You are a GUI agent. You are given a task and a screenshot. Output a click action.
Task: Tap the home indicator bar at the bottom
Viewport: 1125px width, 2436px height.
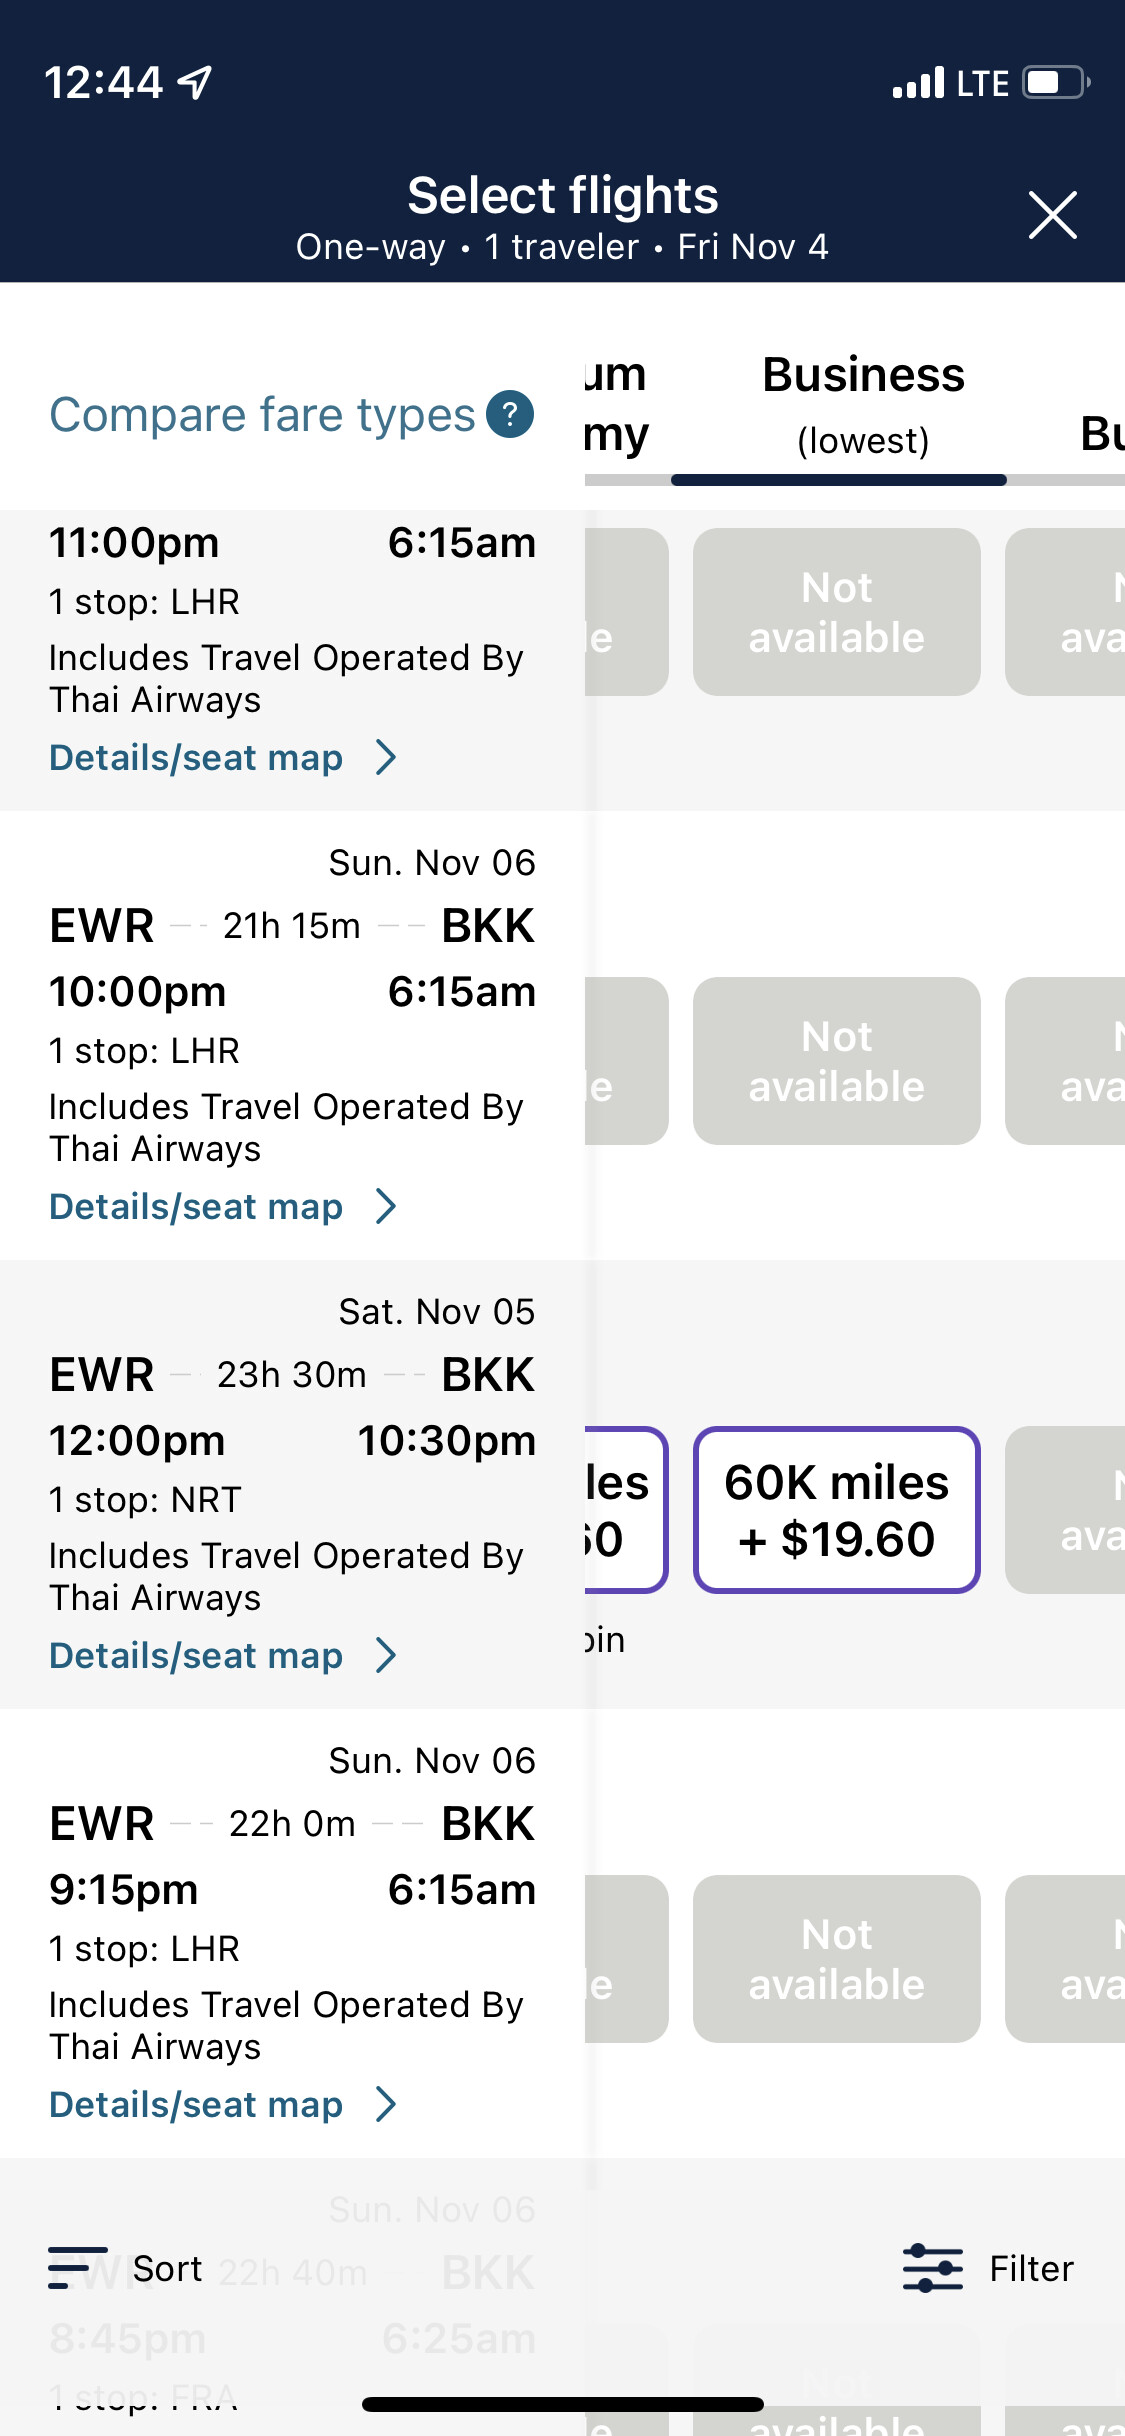click(563, 2404)
